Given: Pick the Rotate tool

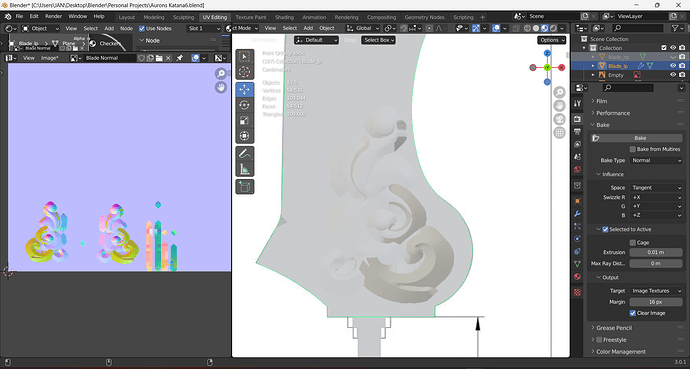Looking at the screenshot, I should point(245,105).
